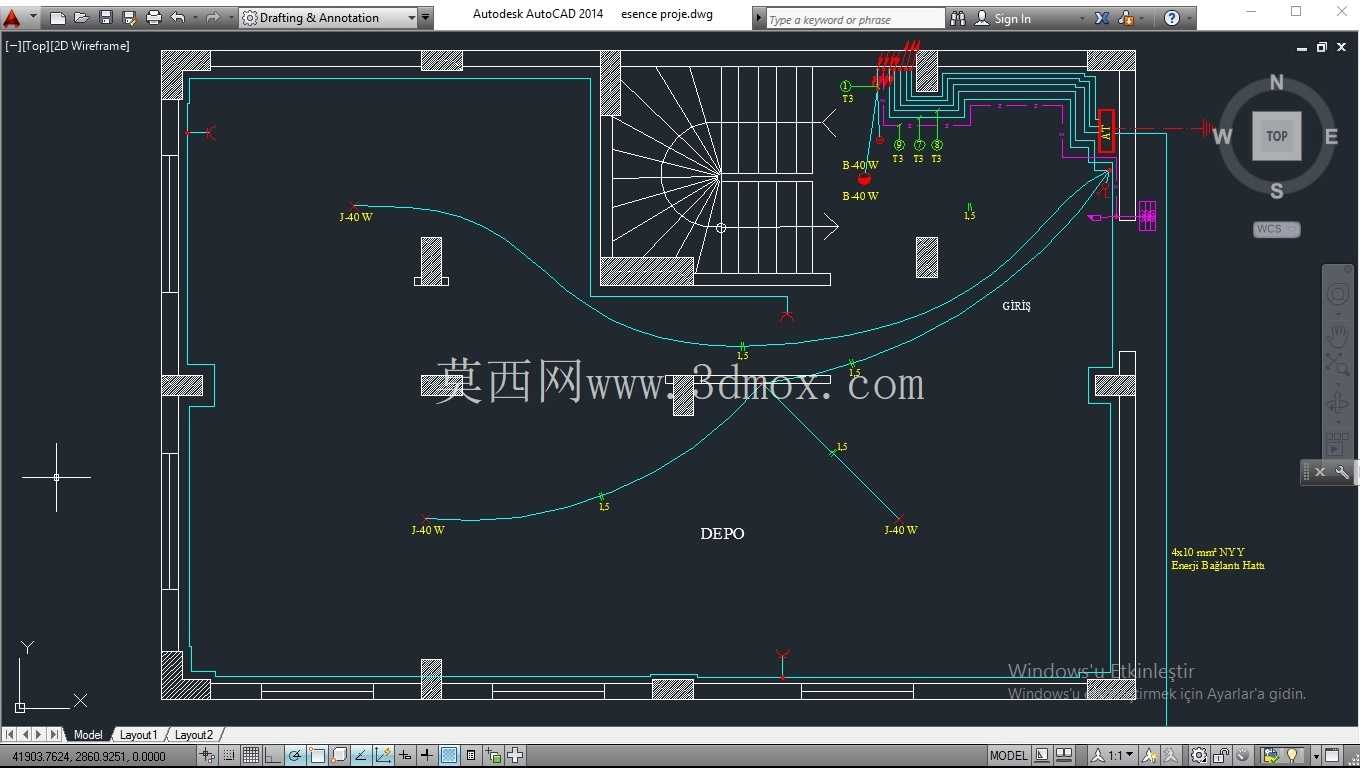Click the TOP face of the ViewCube
The width and height of the screenshot is (1360, 768).
[1277, 136]
